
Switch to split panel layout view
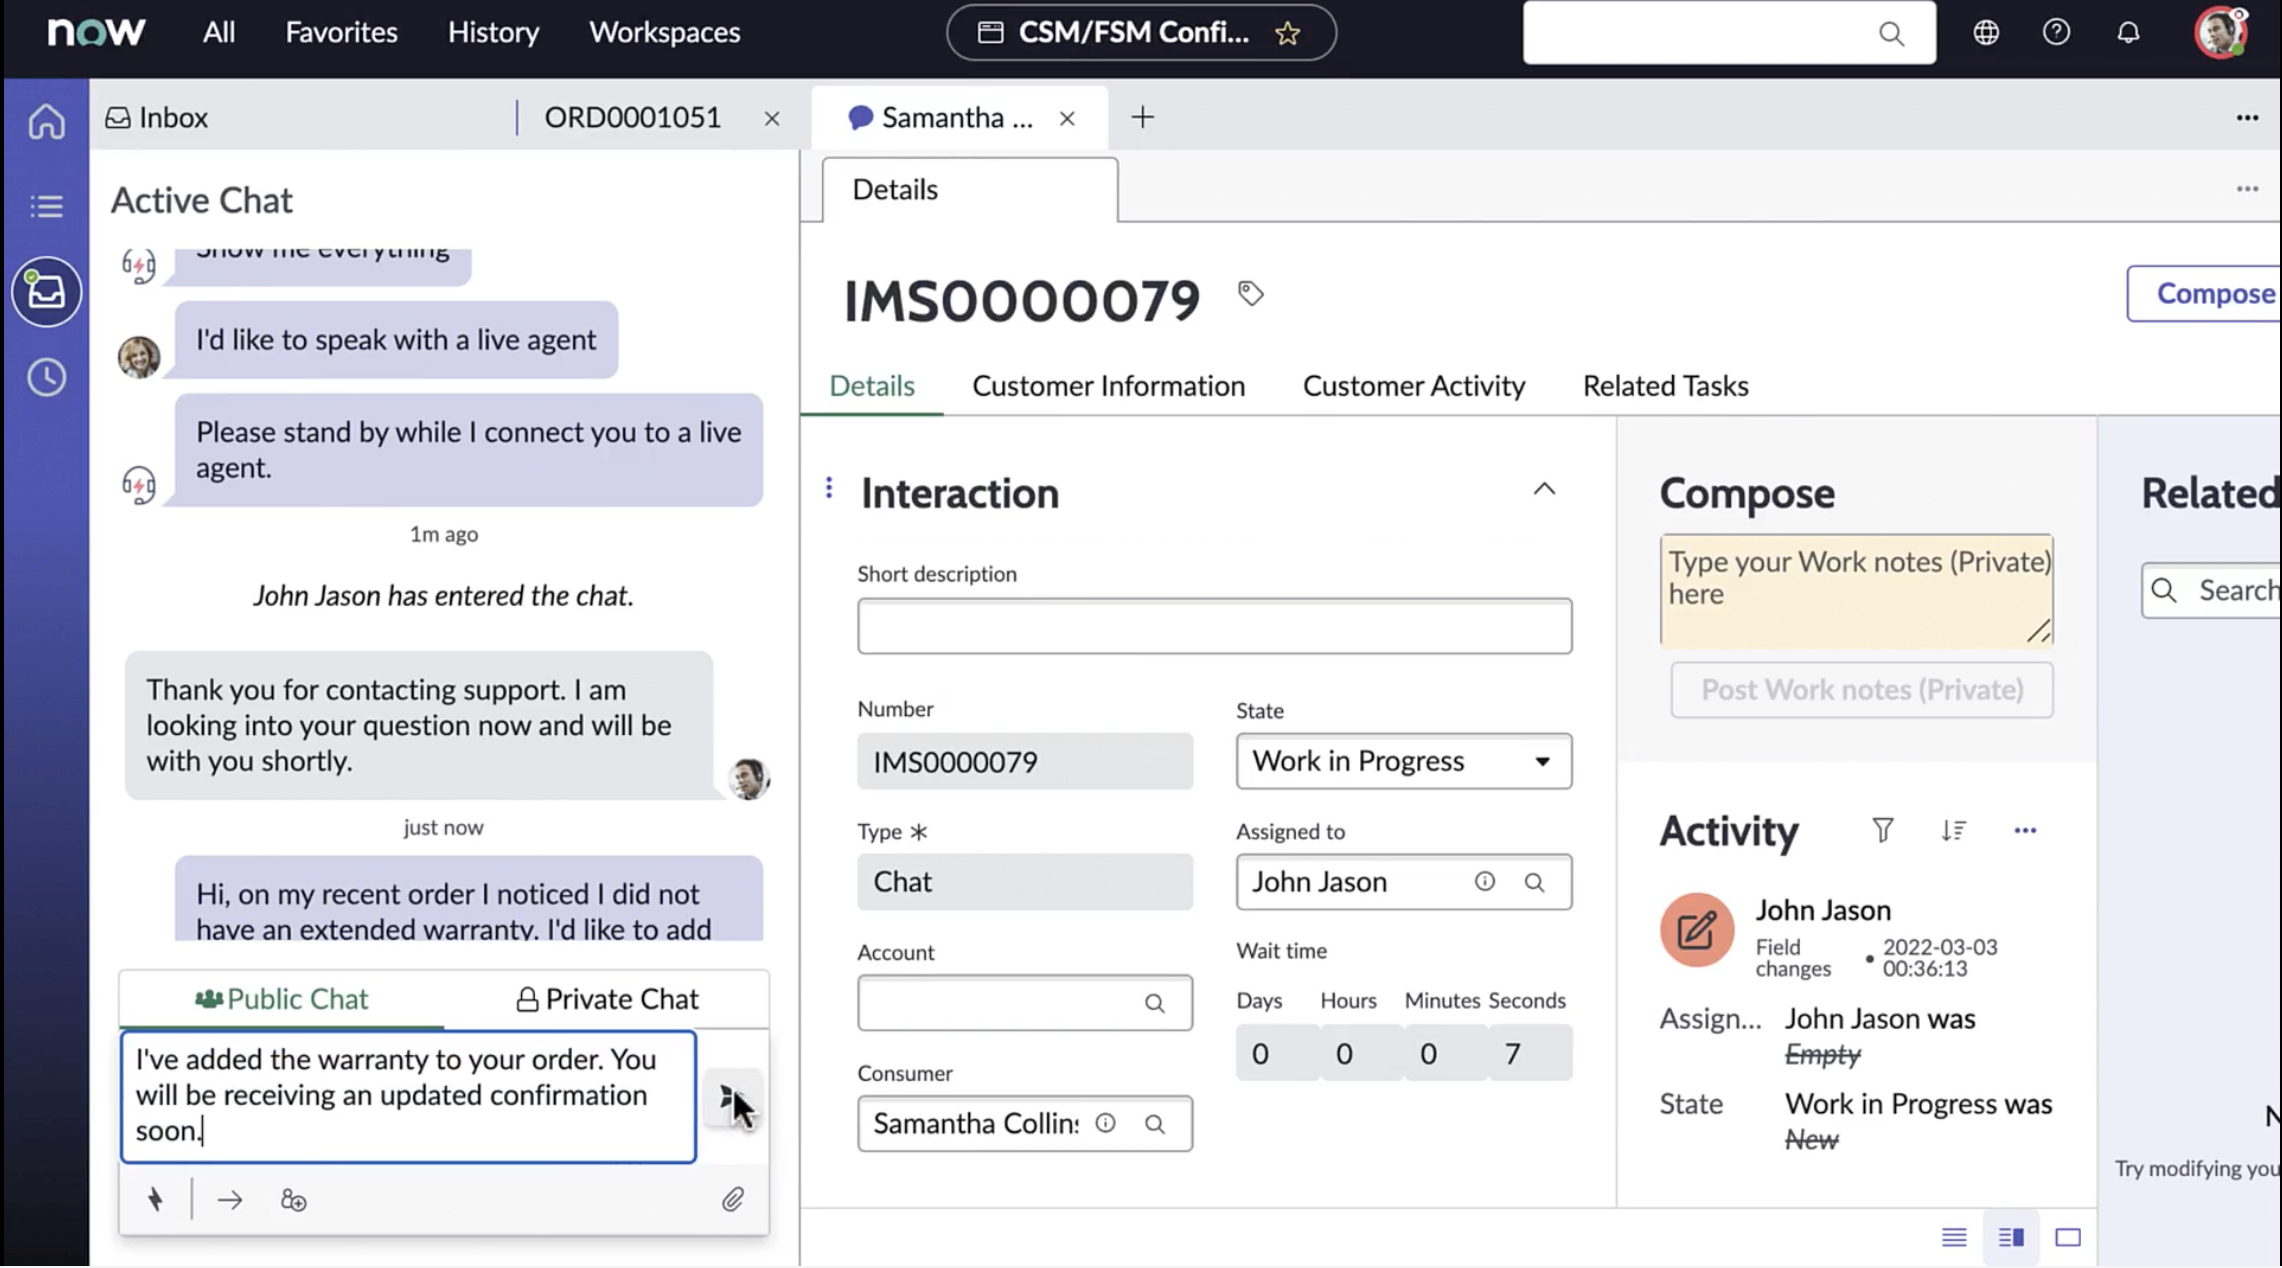tap(2010, 1237)
